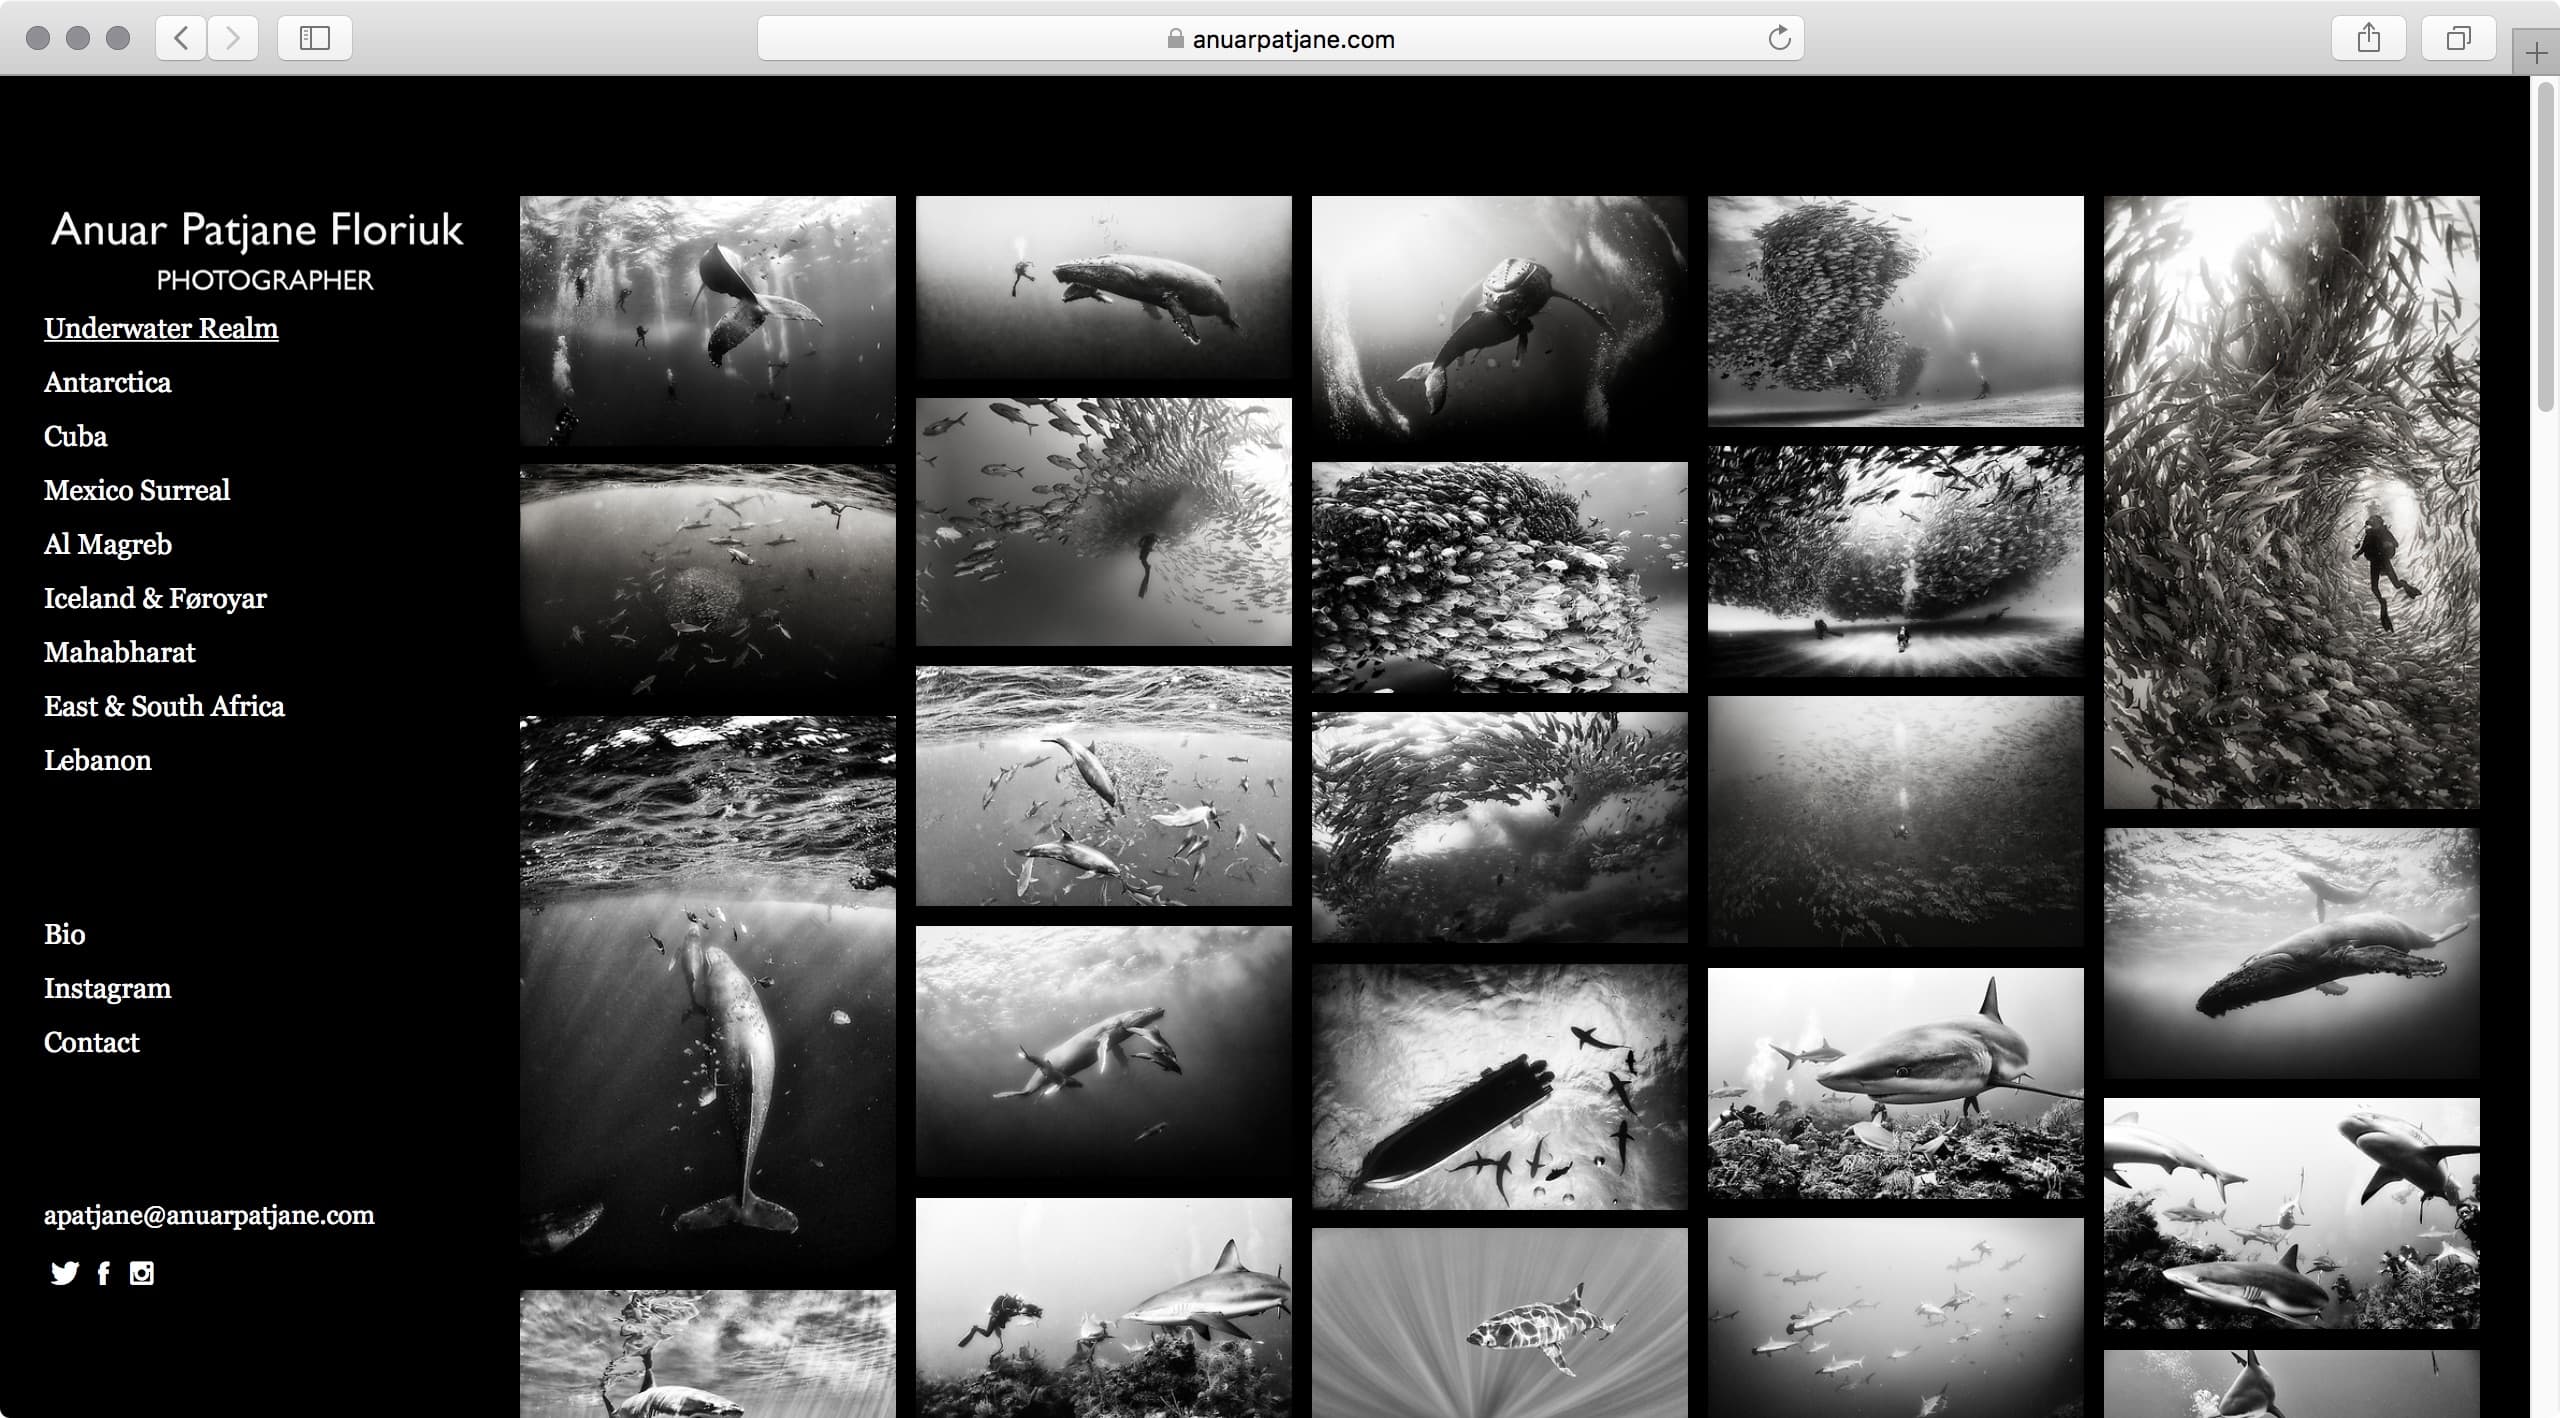Select the Lebanon gallery
Viewport: 2560px width, 1418px height.
98,760
